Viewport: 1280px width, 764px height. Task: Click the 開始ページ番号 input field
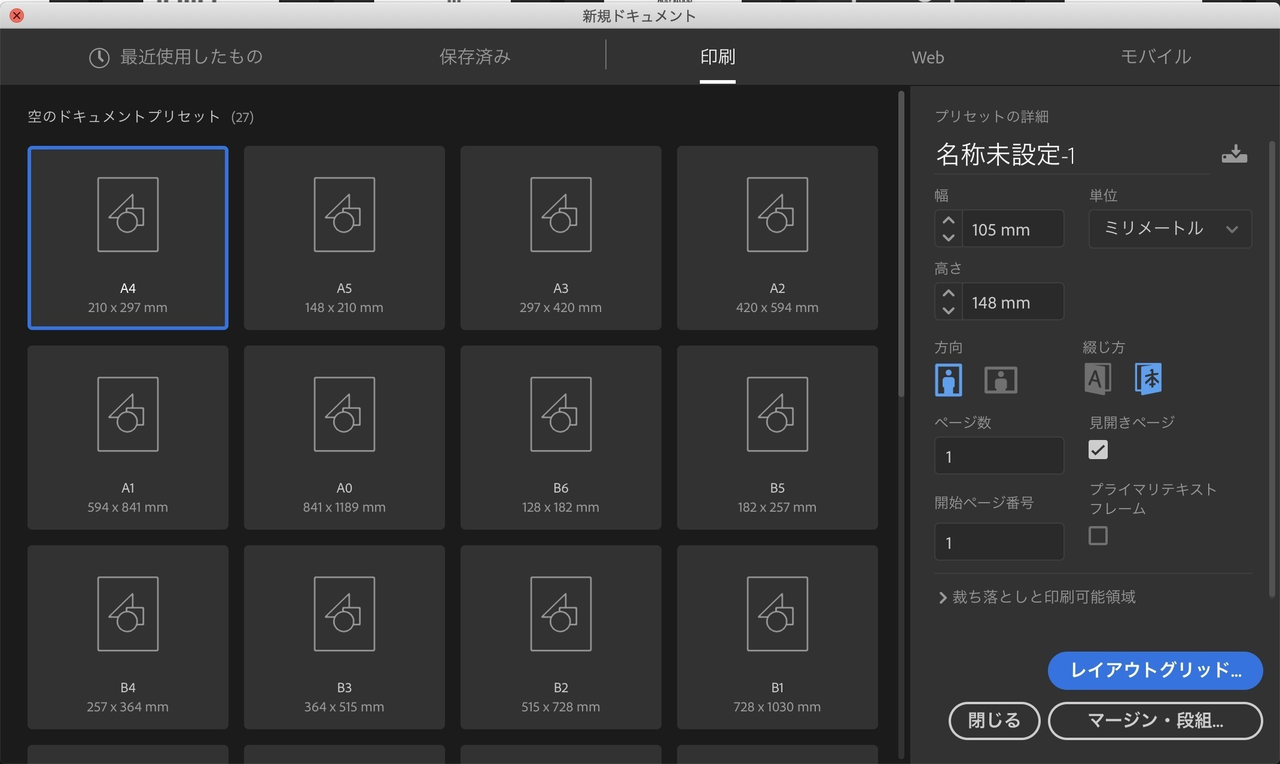click(x=999, y=542)
